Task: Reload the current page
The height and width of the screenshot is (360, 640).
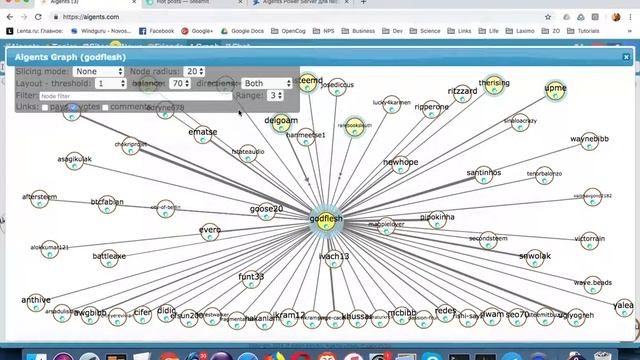Action: coord(38,17)
